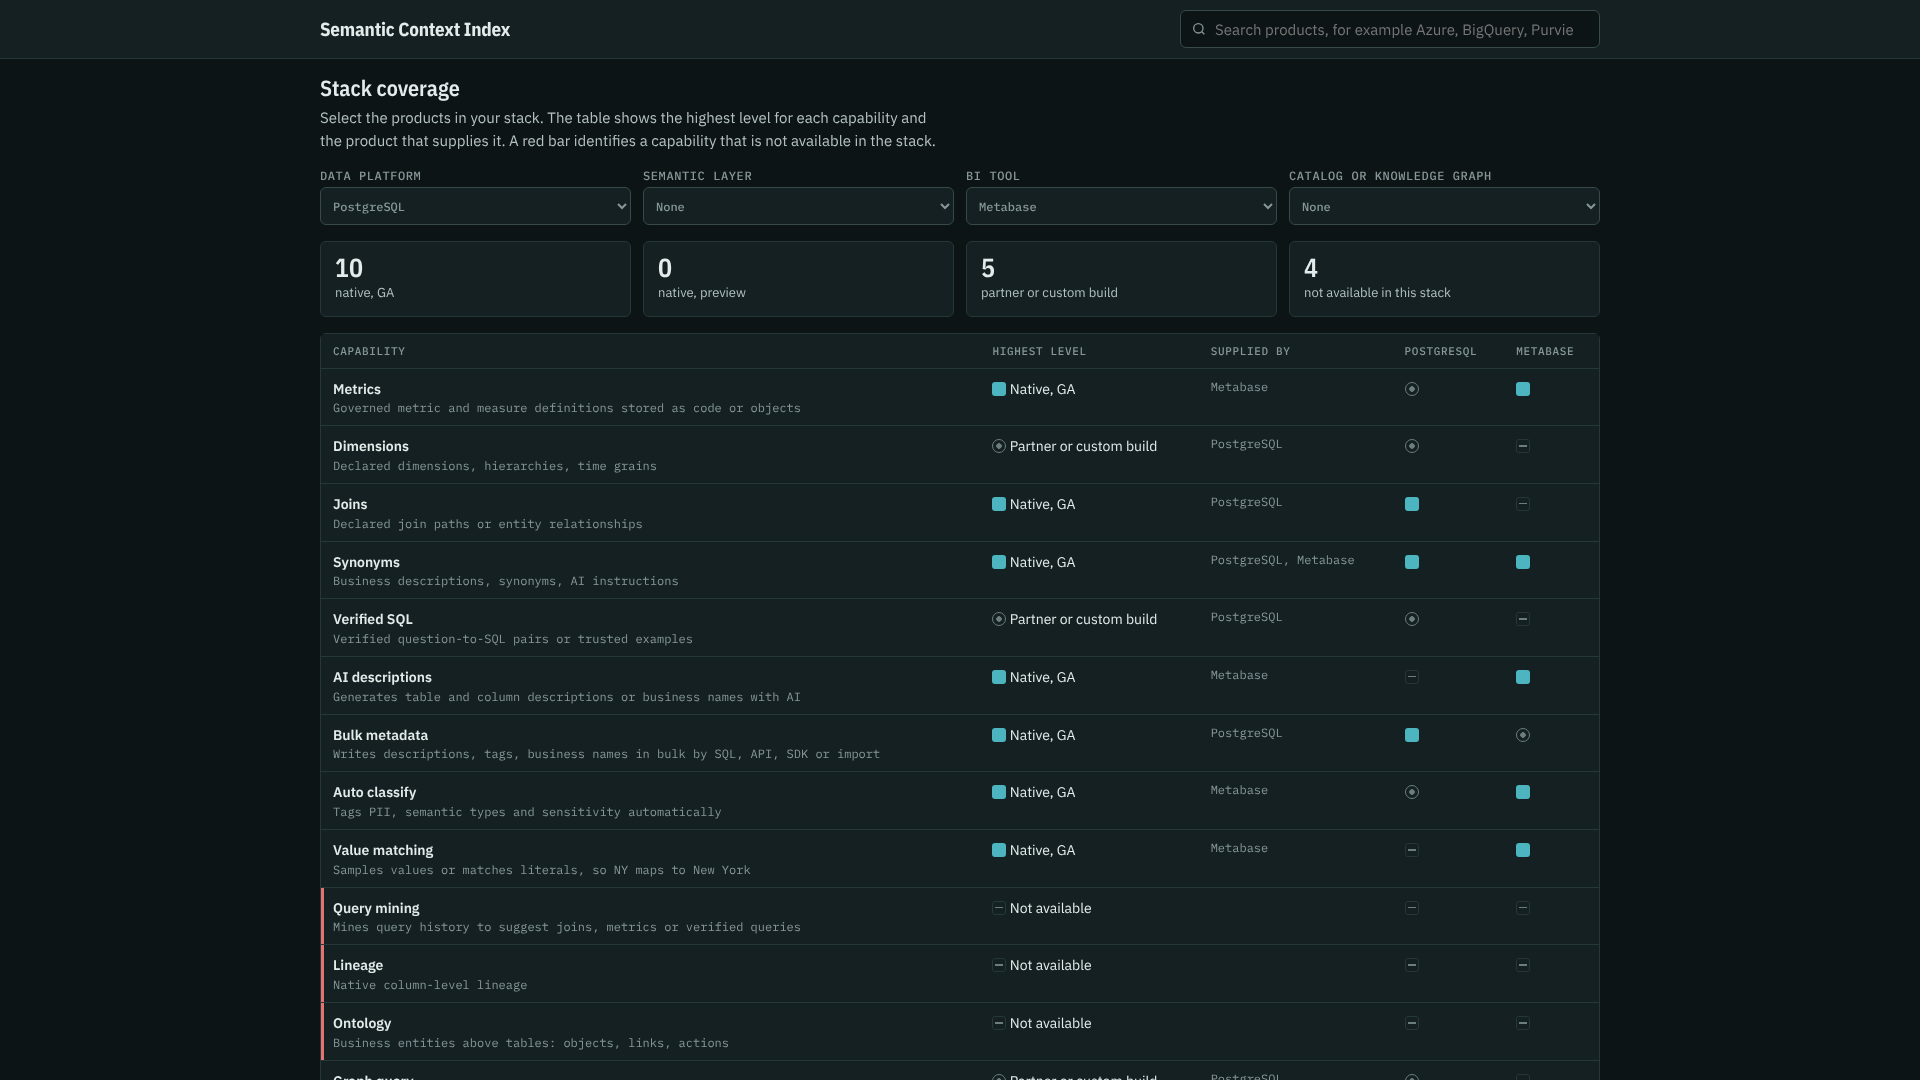Open the Data Platform dropdown
The height and width of the screenshot is (1080, 1920).
[x=475, y=207]
